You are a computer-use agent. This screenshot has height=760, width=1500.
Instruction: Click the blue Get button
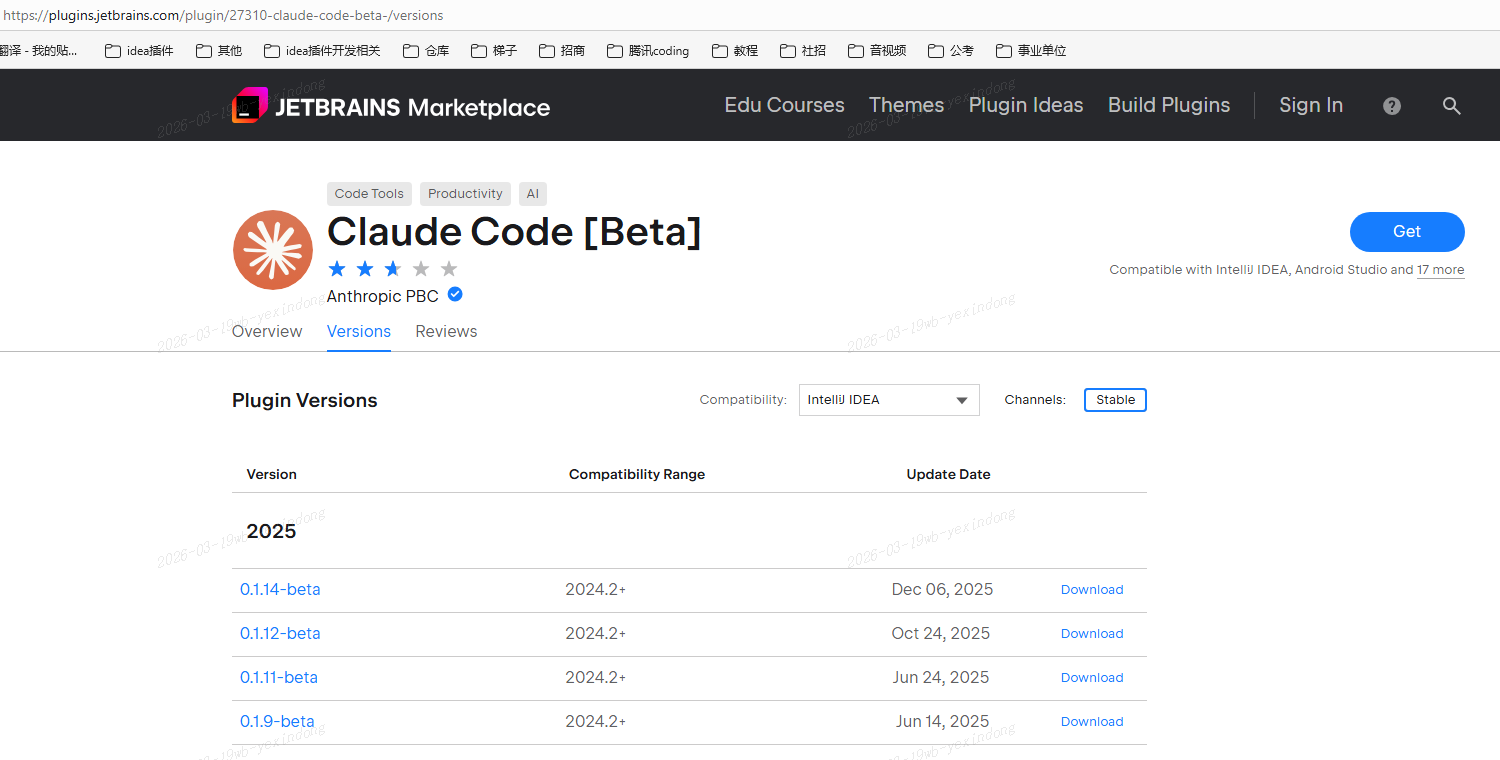[x=1407, y=232]
